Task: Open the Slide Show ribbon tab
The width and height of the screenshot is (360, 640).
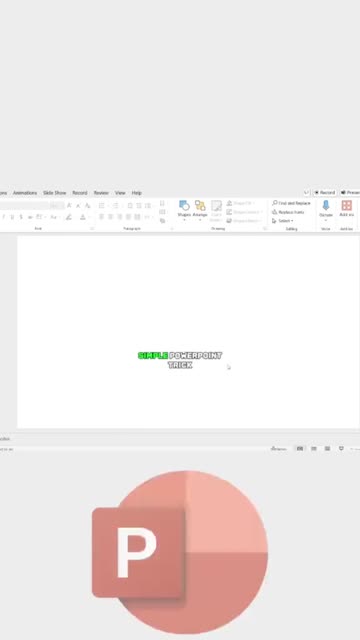Action: 55,193
